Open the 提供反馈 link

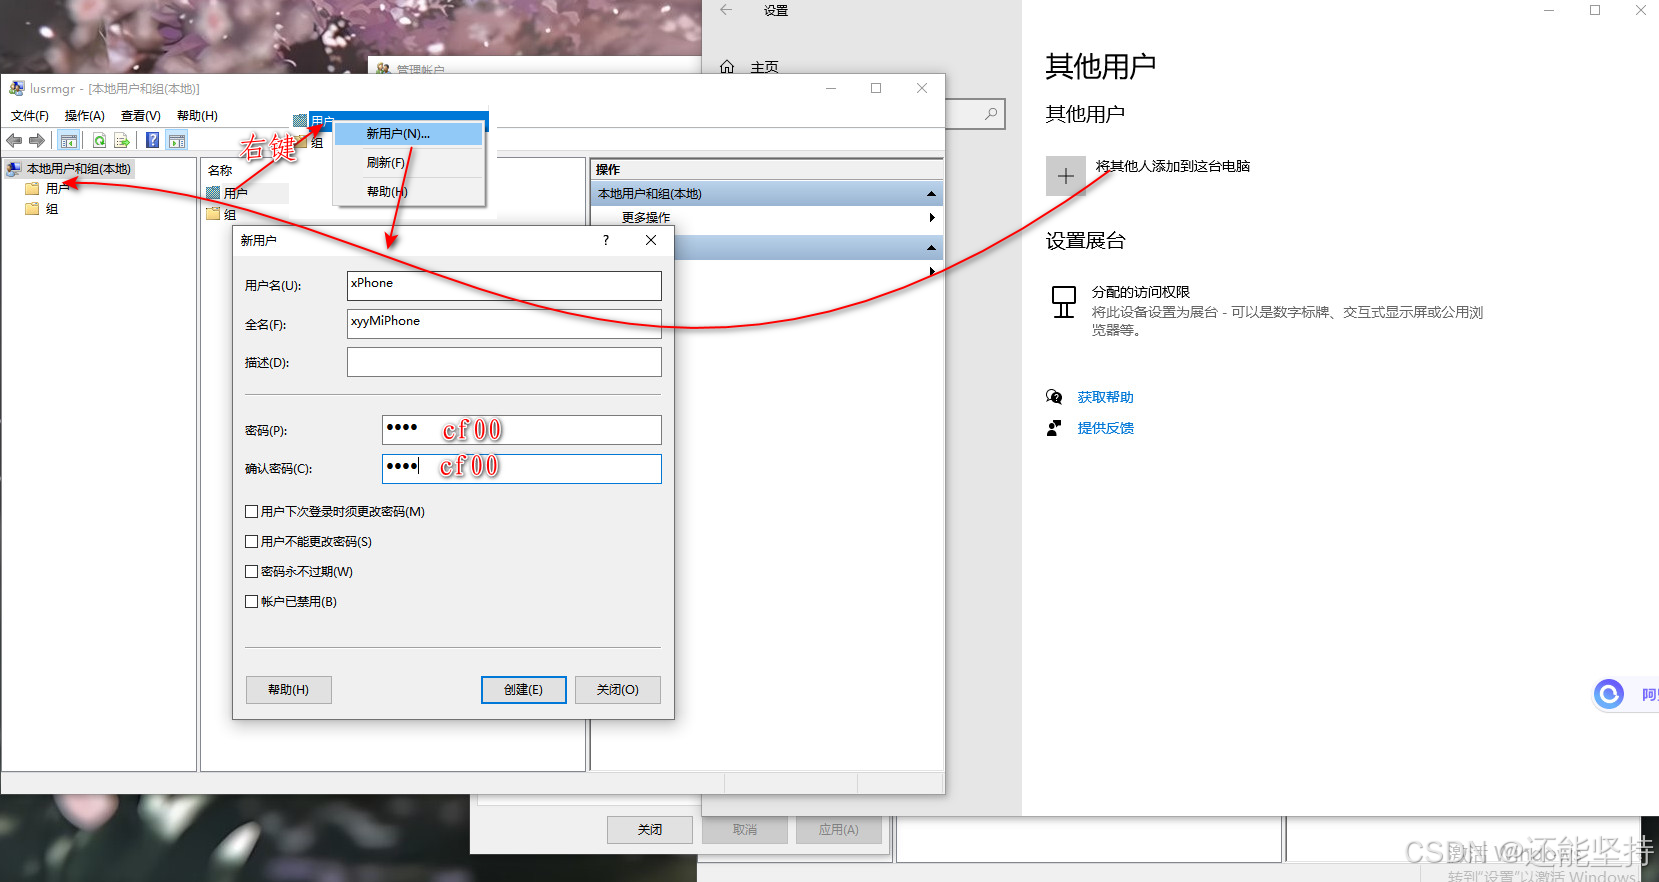(x=1105, y=428)
